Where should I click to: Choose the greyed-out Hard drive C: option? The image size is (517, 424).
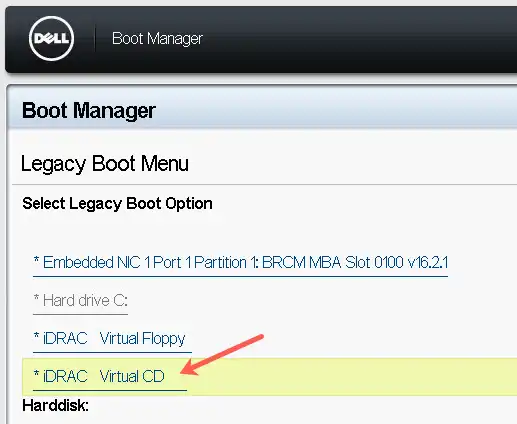click(80, 301)
